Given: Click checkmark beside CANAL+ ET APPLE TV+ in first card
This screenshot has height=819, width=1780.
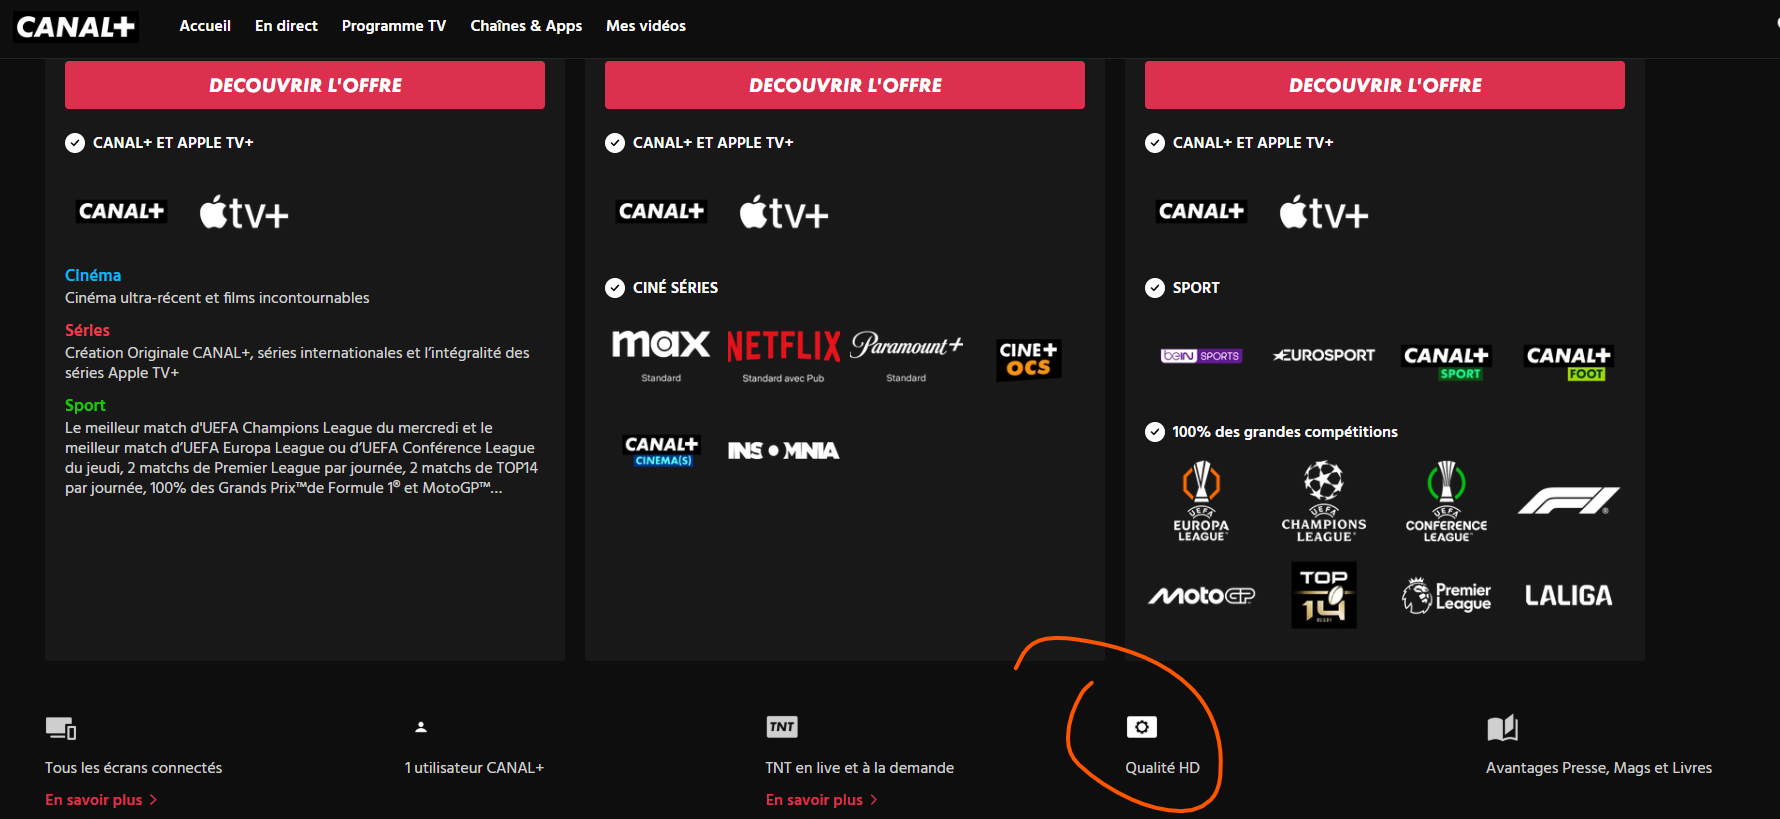Looking at the screenshot, I should point(75,143).
